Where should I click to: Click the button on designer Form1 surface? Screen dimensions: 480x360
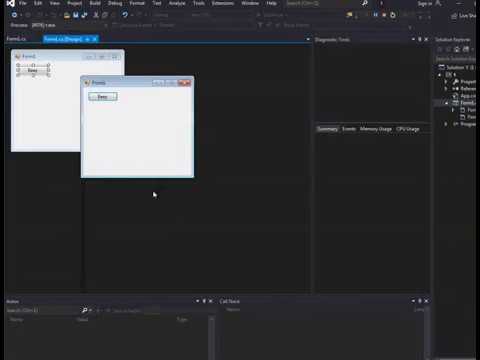click(x=33, y=70)
